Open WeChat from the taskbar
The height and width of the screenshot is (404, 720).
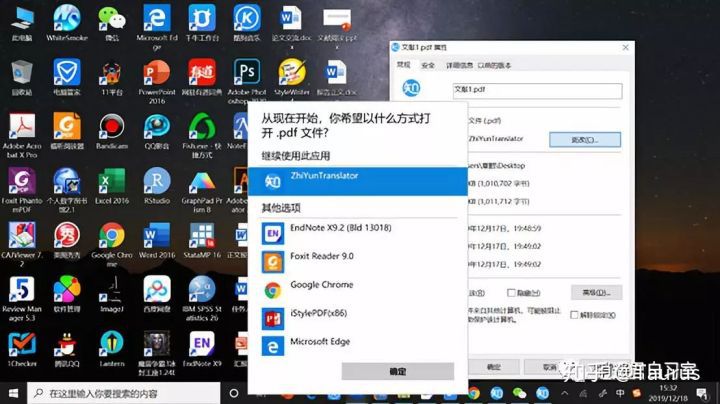519,393
